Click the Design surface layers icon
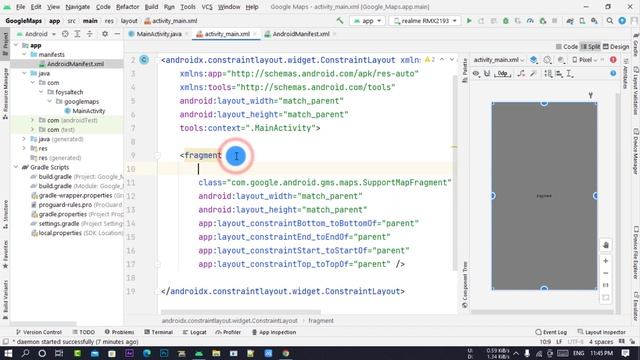 pos(533,60)
